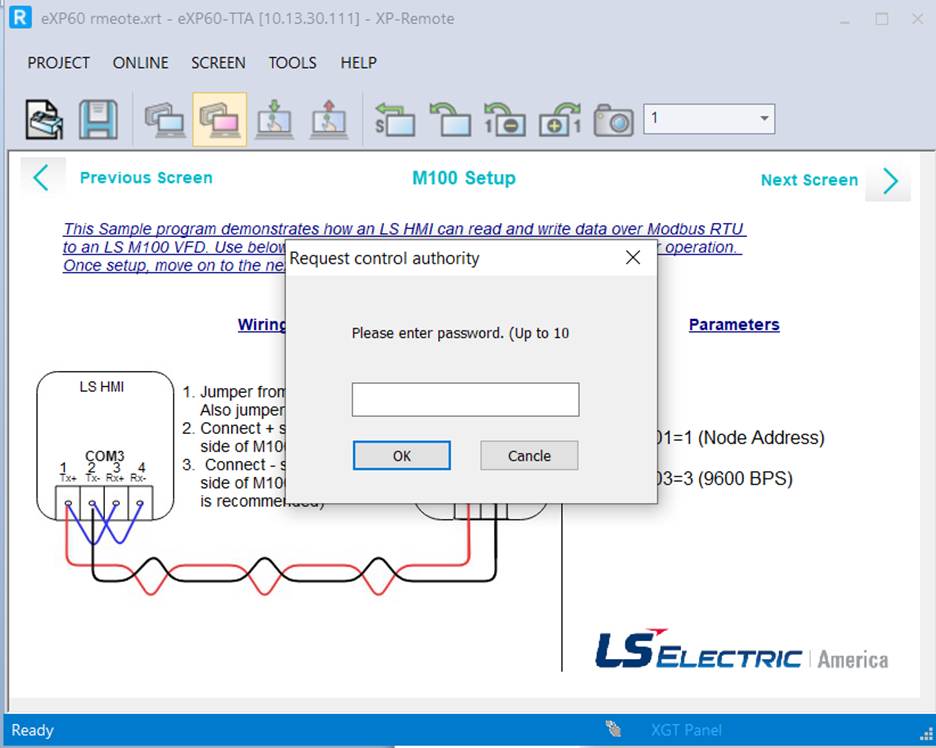Select the Connect to panel icon

[163, 118]
